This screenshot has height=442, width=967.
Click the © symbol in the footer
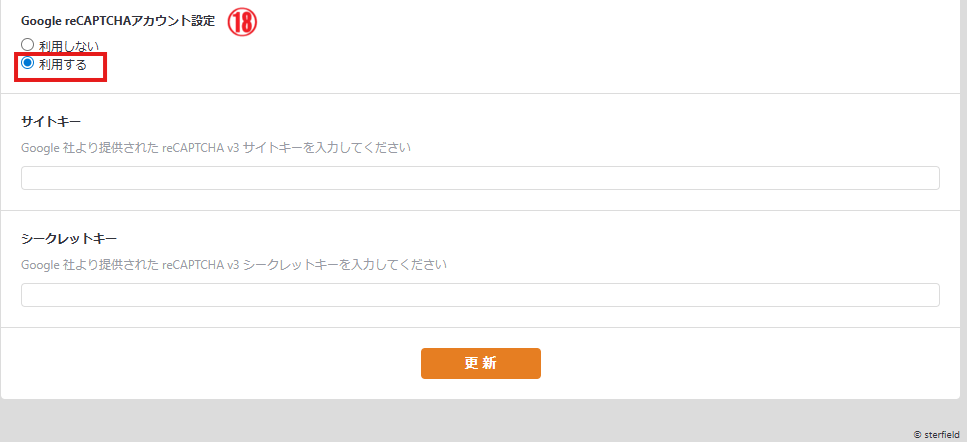[918, 435]
